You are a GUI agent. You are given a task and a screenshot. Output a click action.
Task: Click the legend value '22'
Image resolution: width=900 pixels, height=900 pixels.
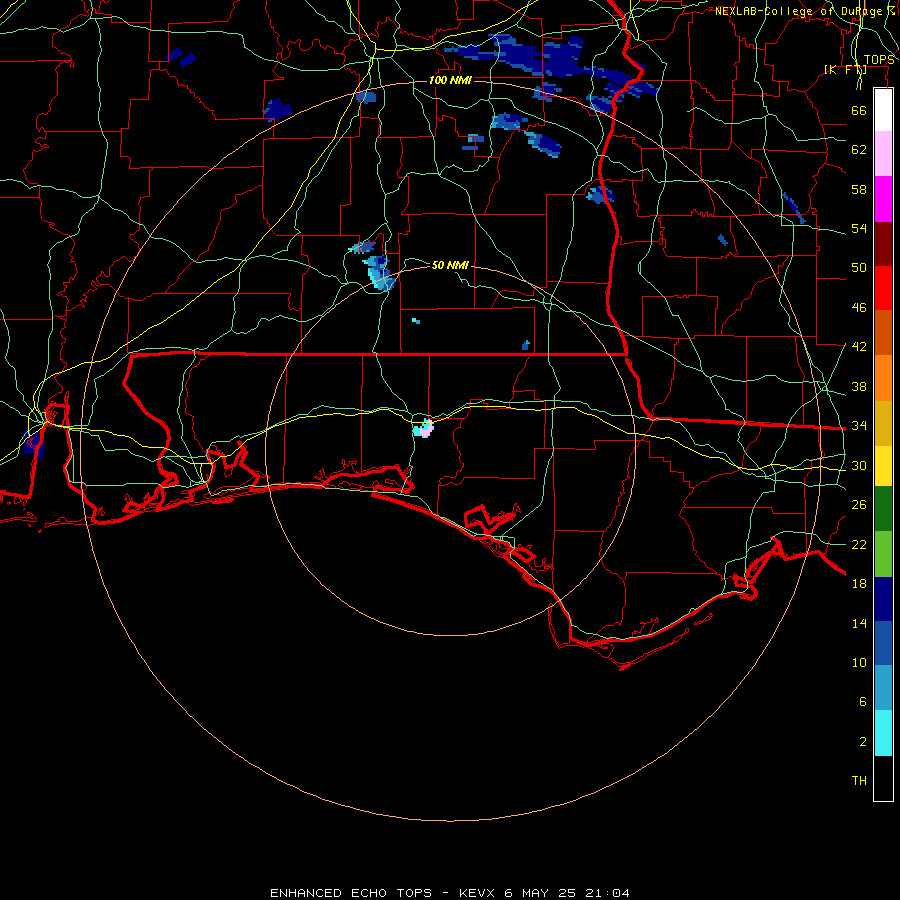[x=859, y=544]
